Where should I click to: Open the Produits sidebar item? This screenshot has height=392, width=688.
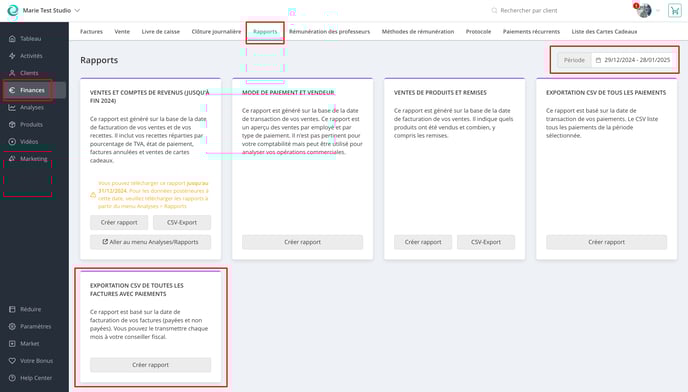(31, 124)
